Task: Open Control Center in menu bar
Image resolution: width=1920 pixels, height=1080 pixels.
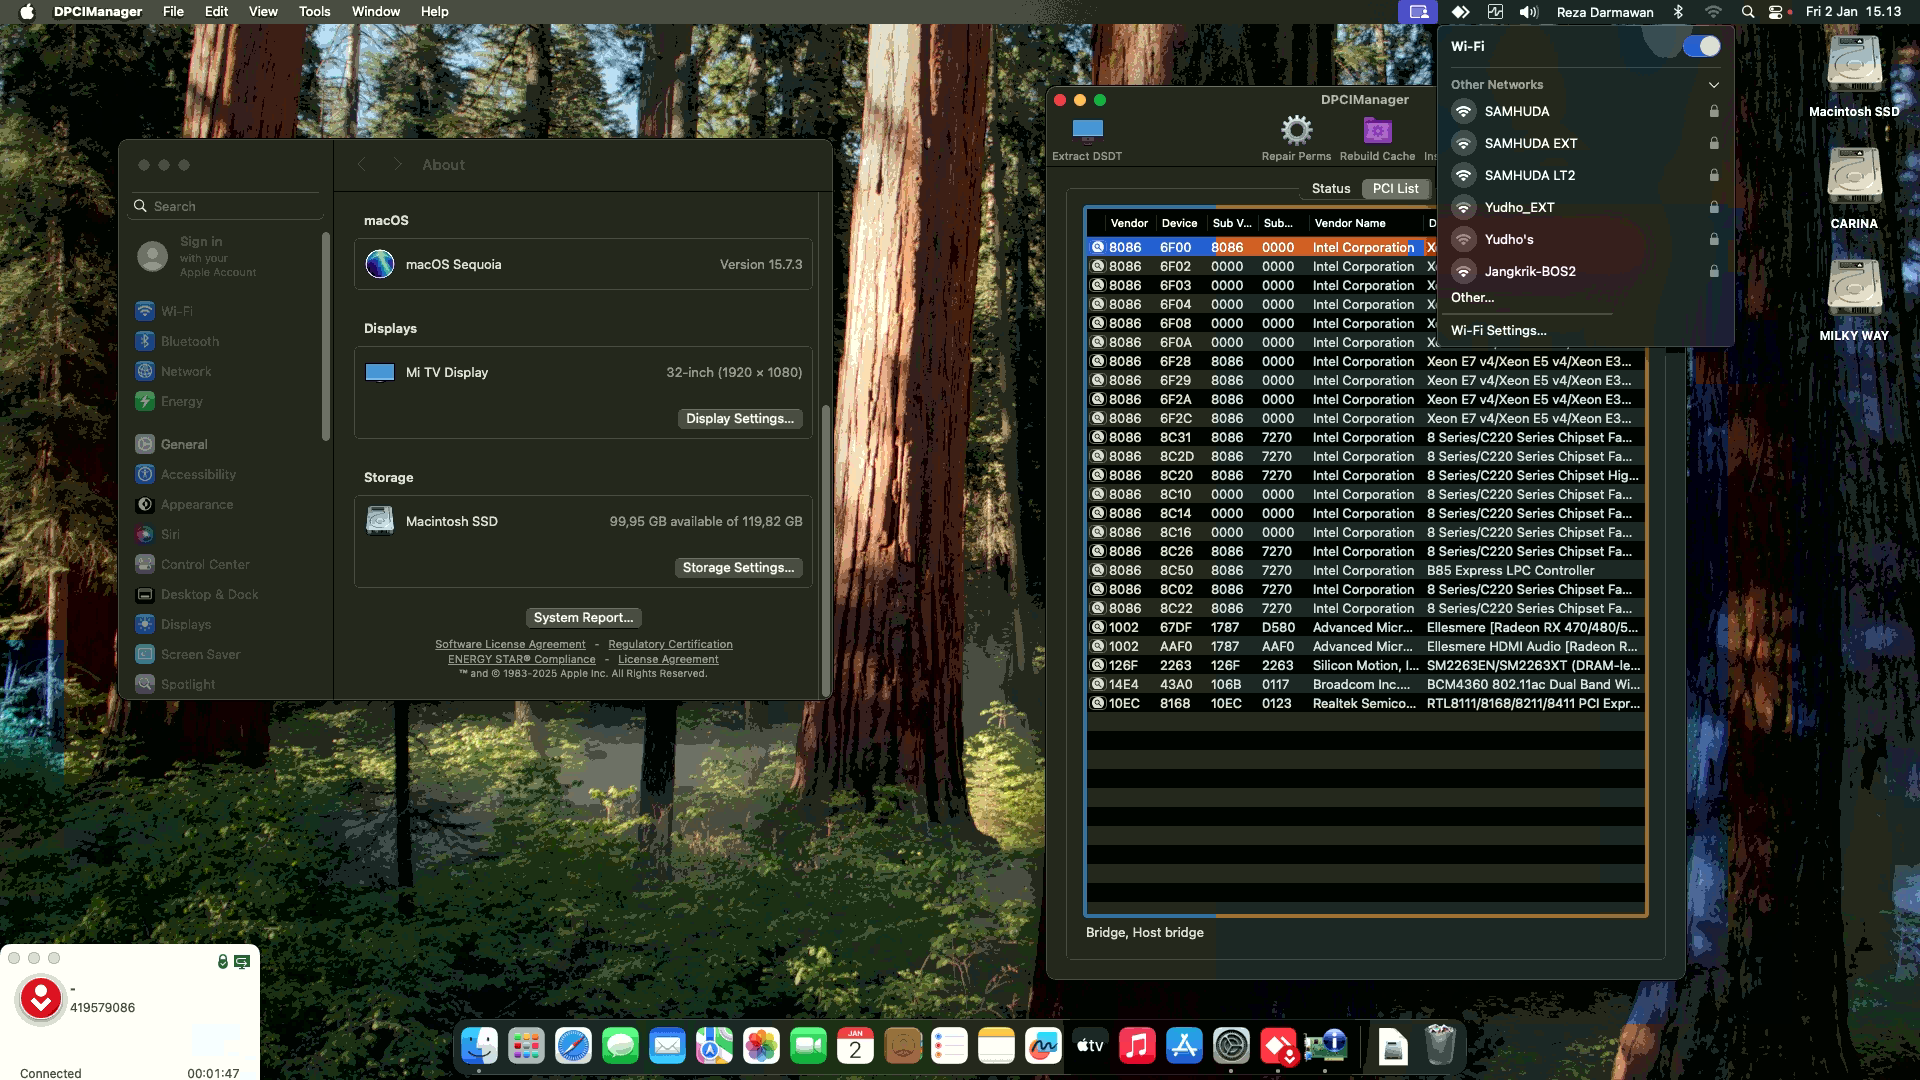Action: point(1777,12)
